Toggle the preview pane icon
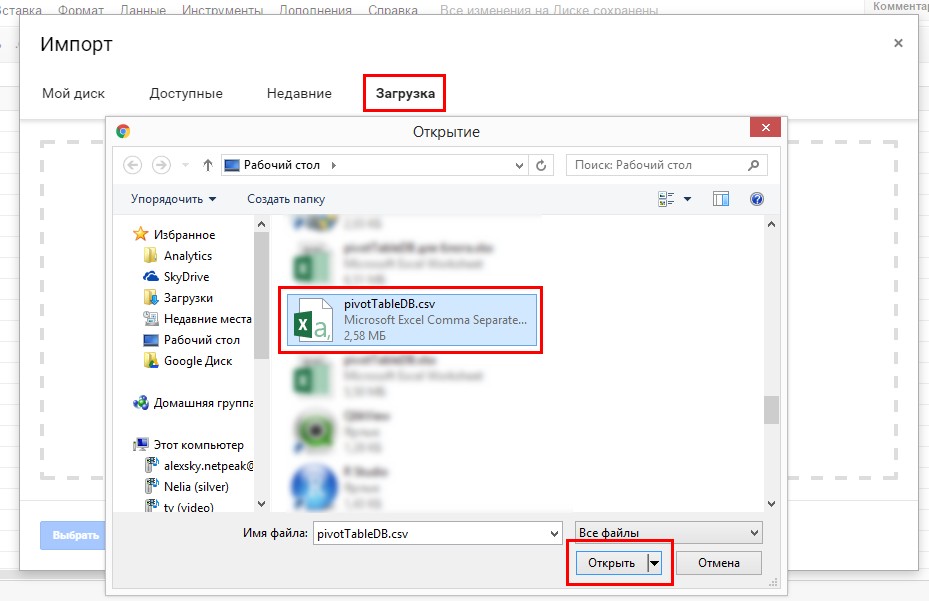Viewport: 929px width, 601px height. (721, 199)
